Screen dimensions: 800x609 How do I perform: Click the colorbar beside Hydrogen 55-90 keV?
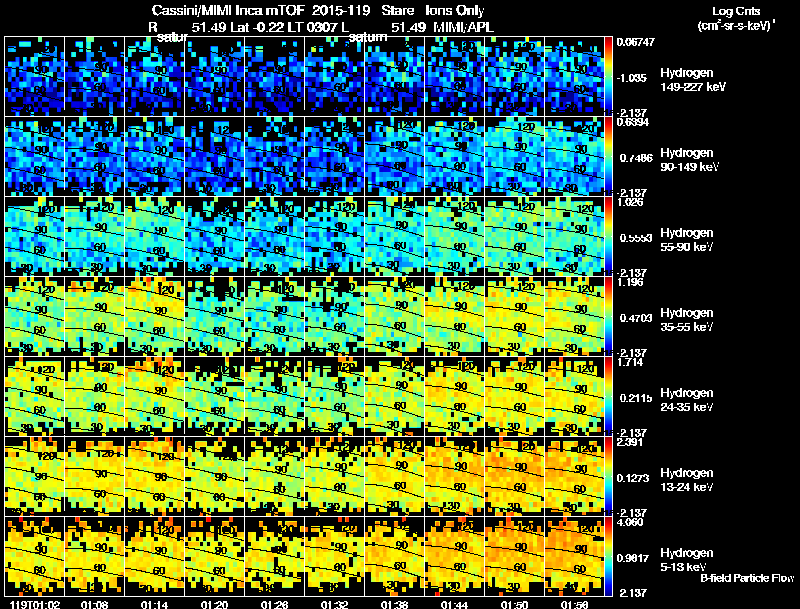[608, 236]
